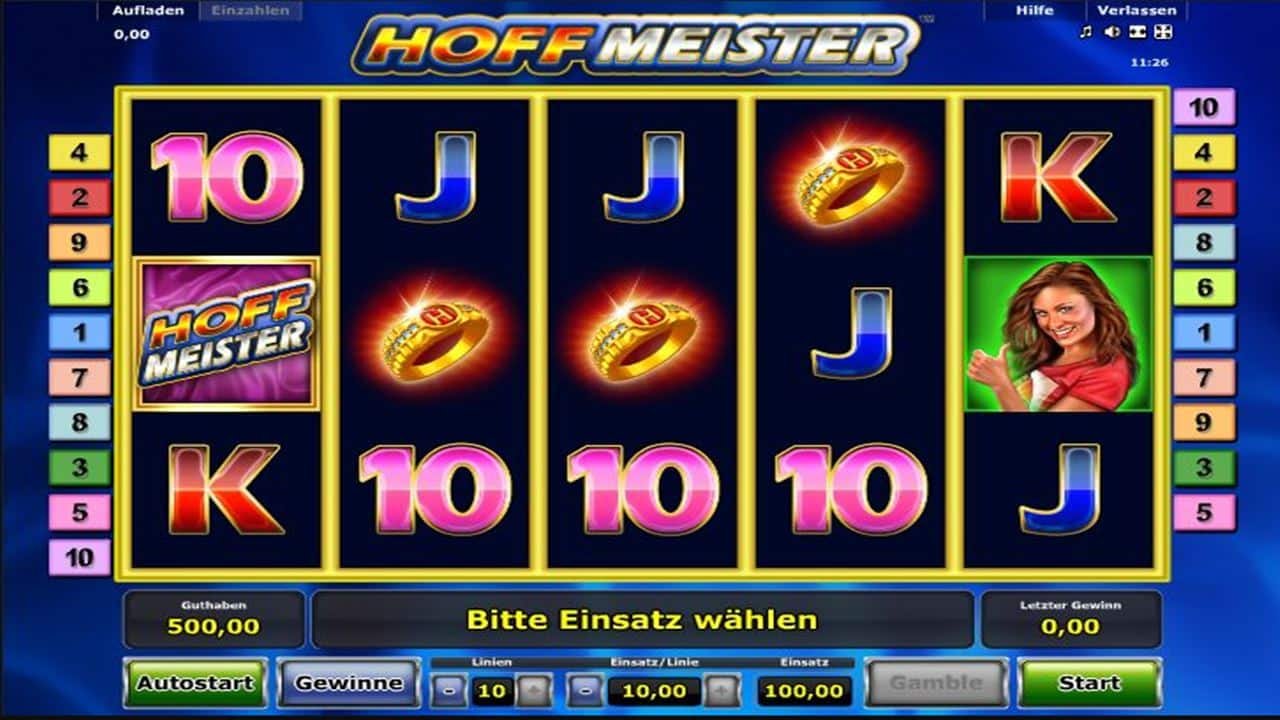Select the red payline 2 marker on right
Image resolution: width=1280 pixels, height=720 pixels.
[1204, 198]
